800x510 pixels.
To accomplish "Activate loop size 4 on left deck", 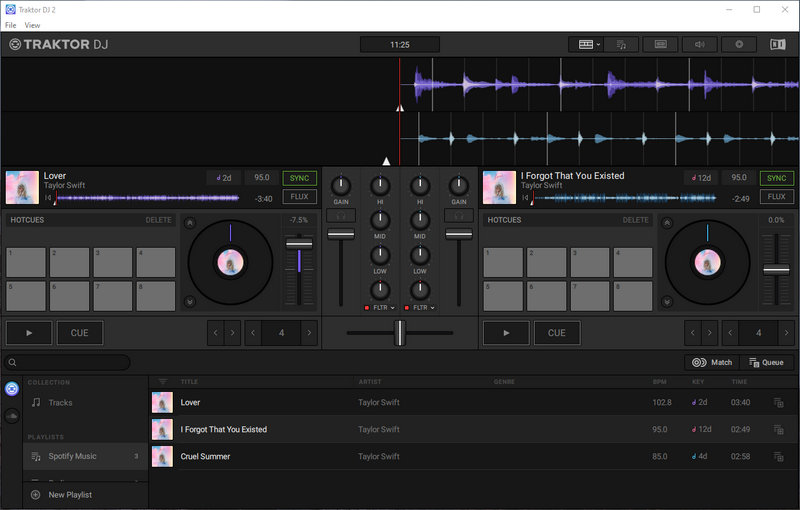I will tap(281, 333).
